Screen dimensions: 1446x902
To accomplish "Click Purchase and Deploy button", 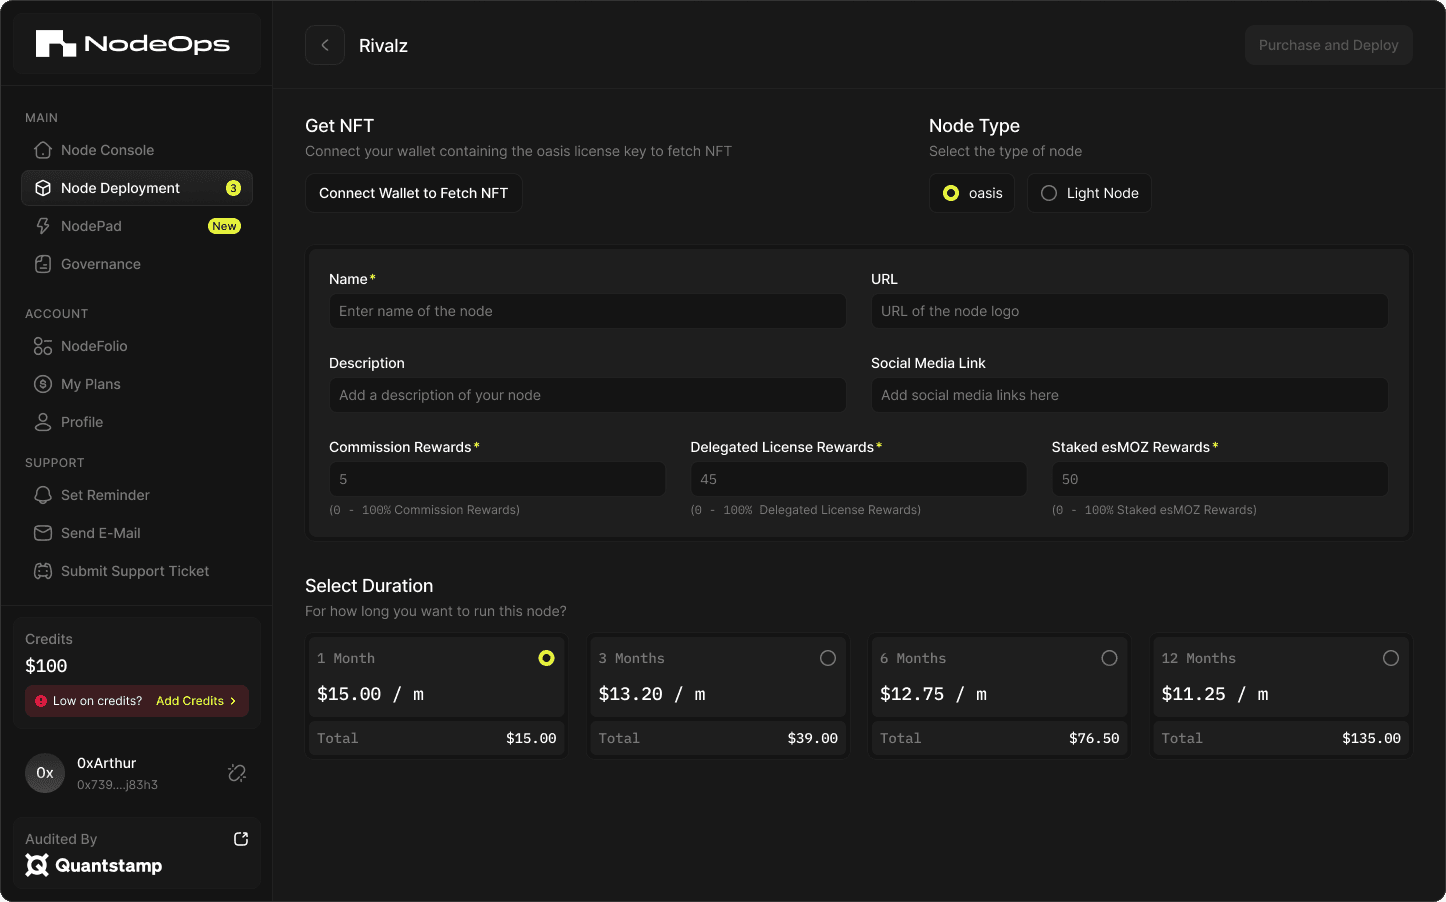I will (1328, 45).
